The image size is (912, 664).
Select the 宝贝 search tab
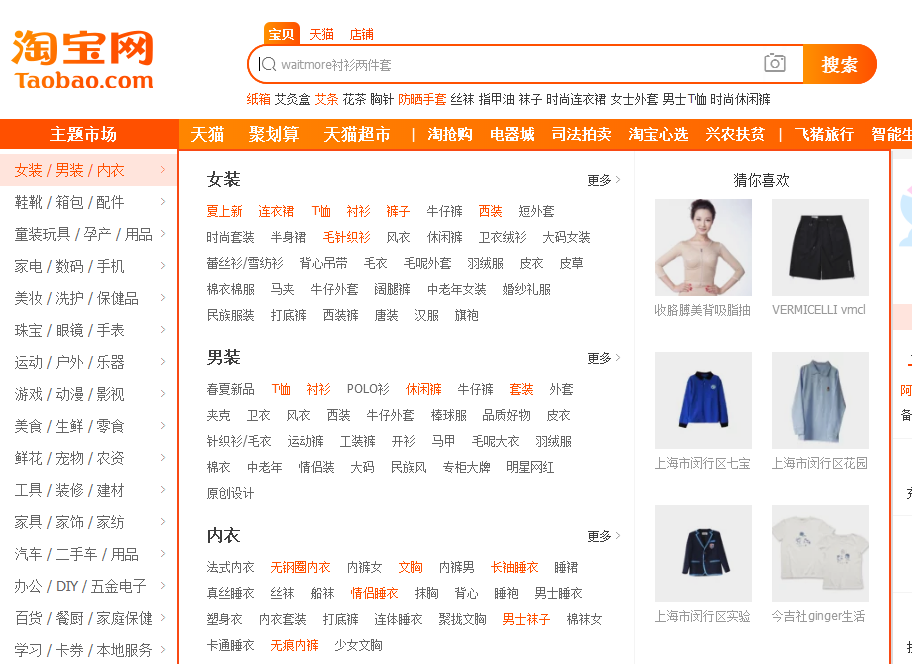tap(282, 34)
